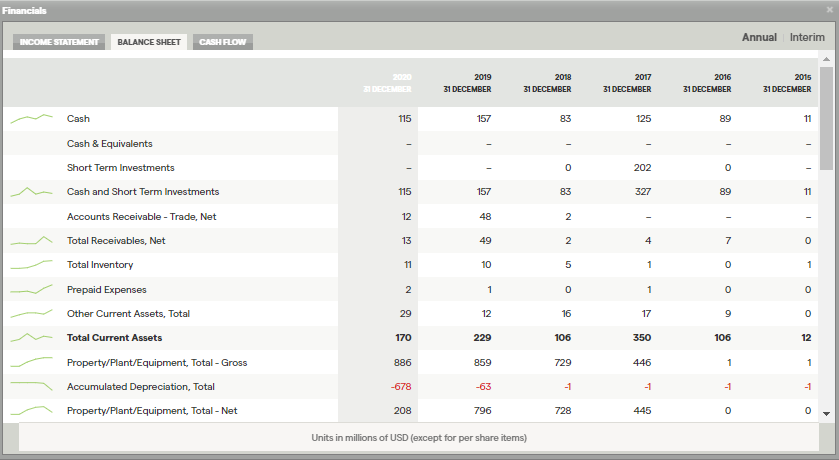Image resolution: width=839 pixels, height=460 pixels.
Task: Click 2019 Accumulated Depreciation value -63
Action: [483, 386]
